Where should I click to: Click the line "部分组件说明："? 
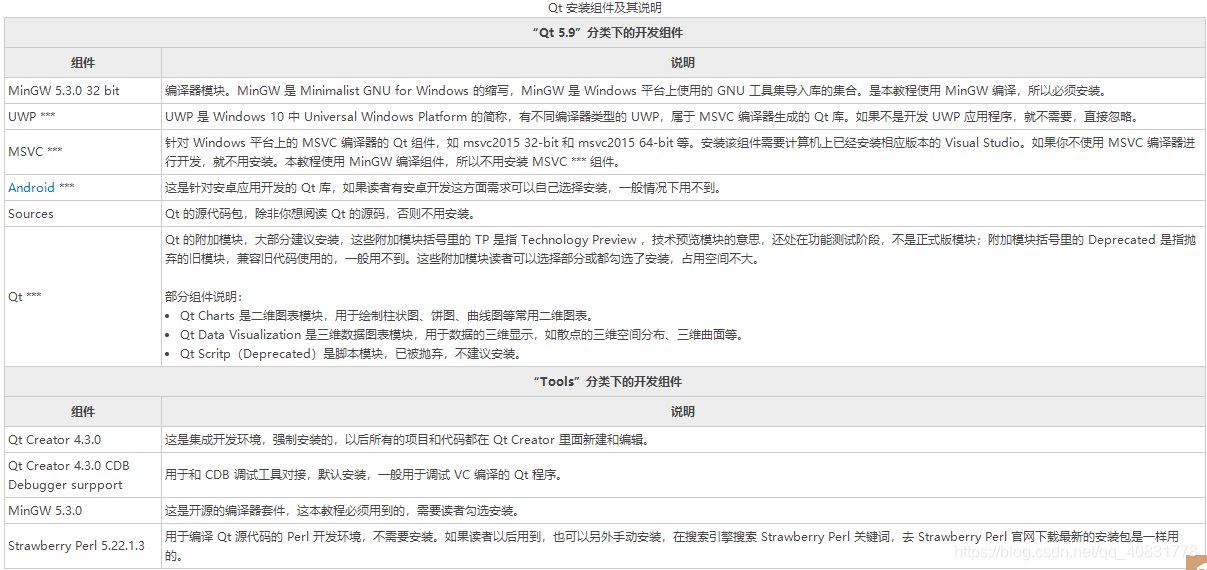[204, 297]
